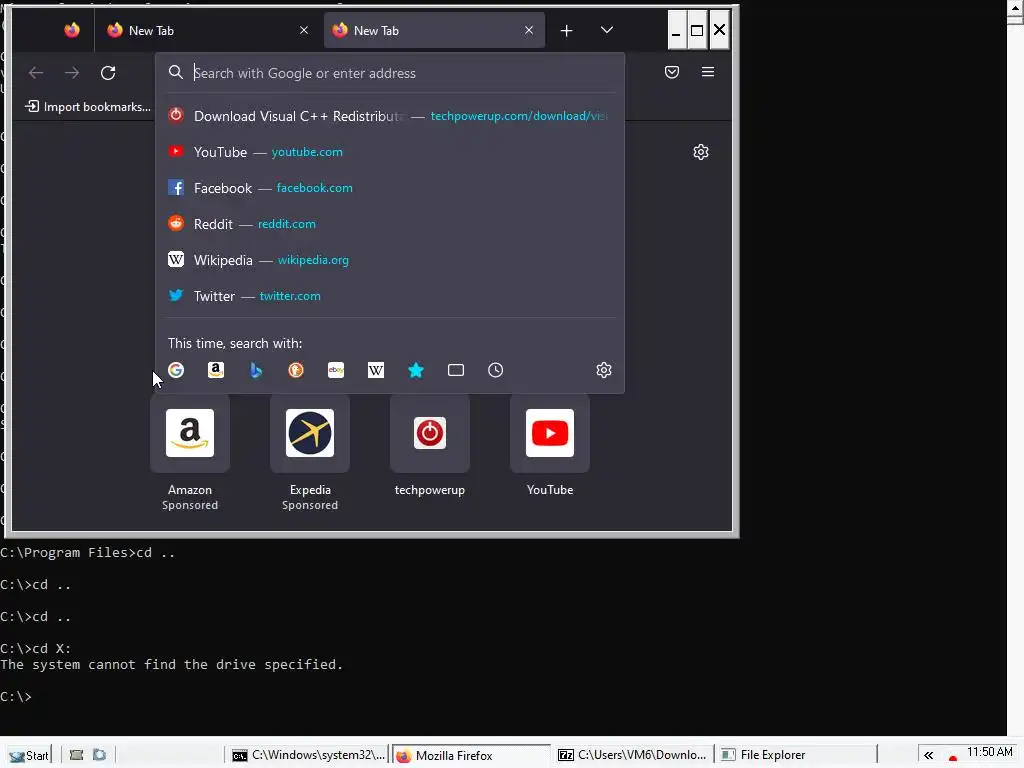Go forward using the forward arrow
This screenshot has width=1024, height=768.
[72, 72]
